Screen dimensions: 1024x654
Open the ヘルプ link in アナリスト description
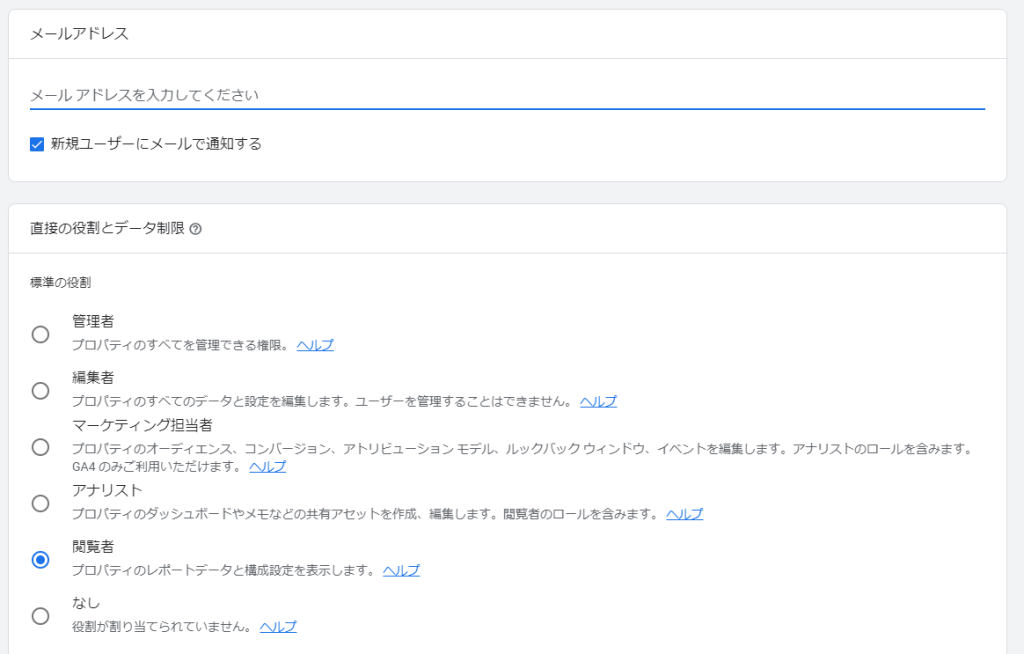684,514
